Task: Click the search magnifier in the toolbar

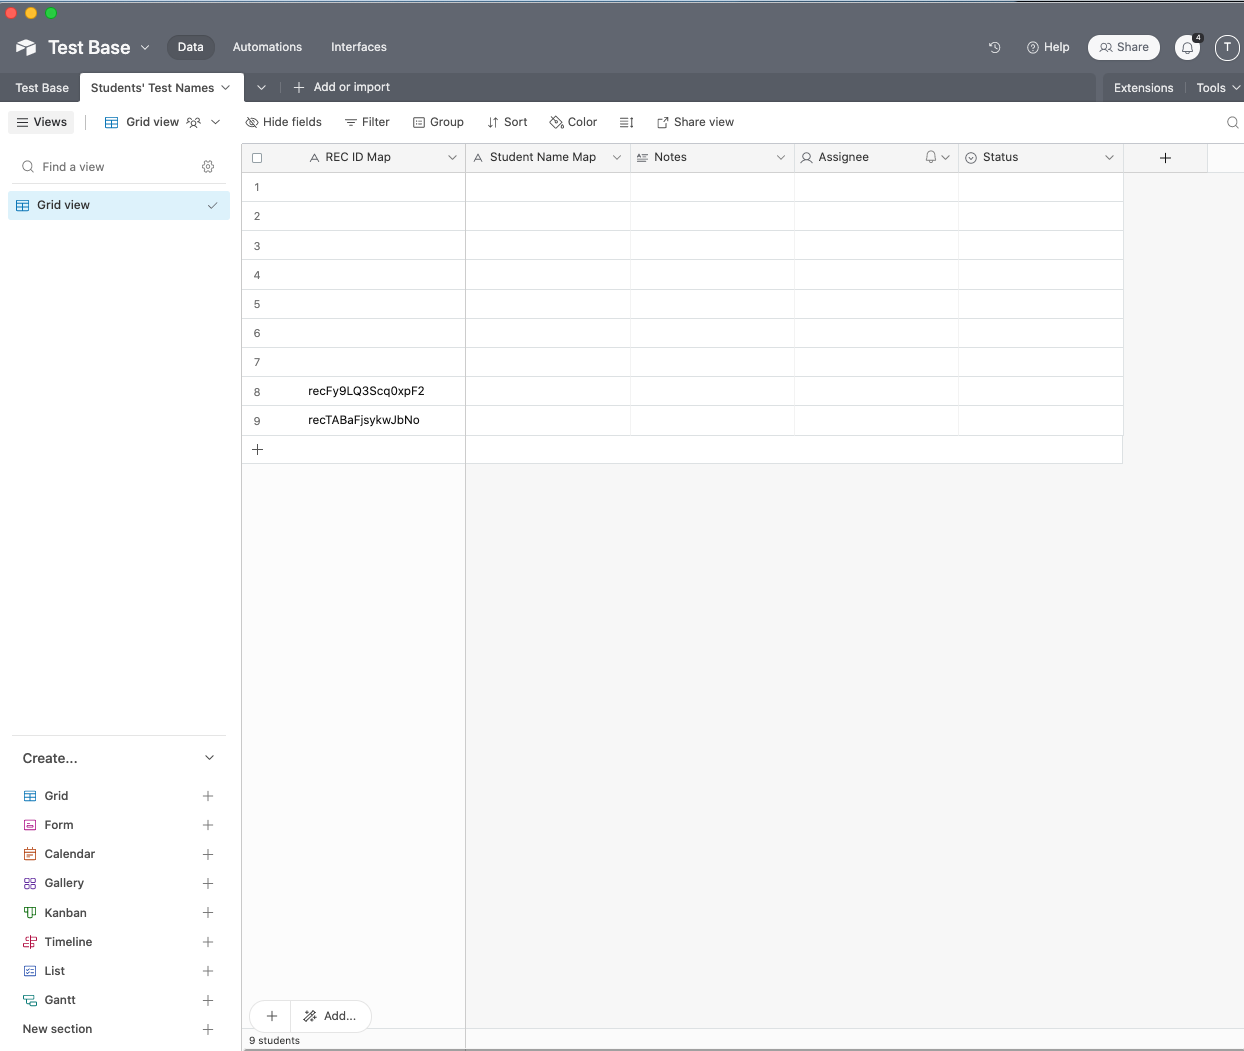Action: tap(1232, 122)
